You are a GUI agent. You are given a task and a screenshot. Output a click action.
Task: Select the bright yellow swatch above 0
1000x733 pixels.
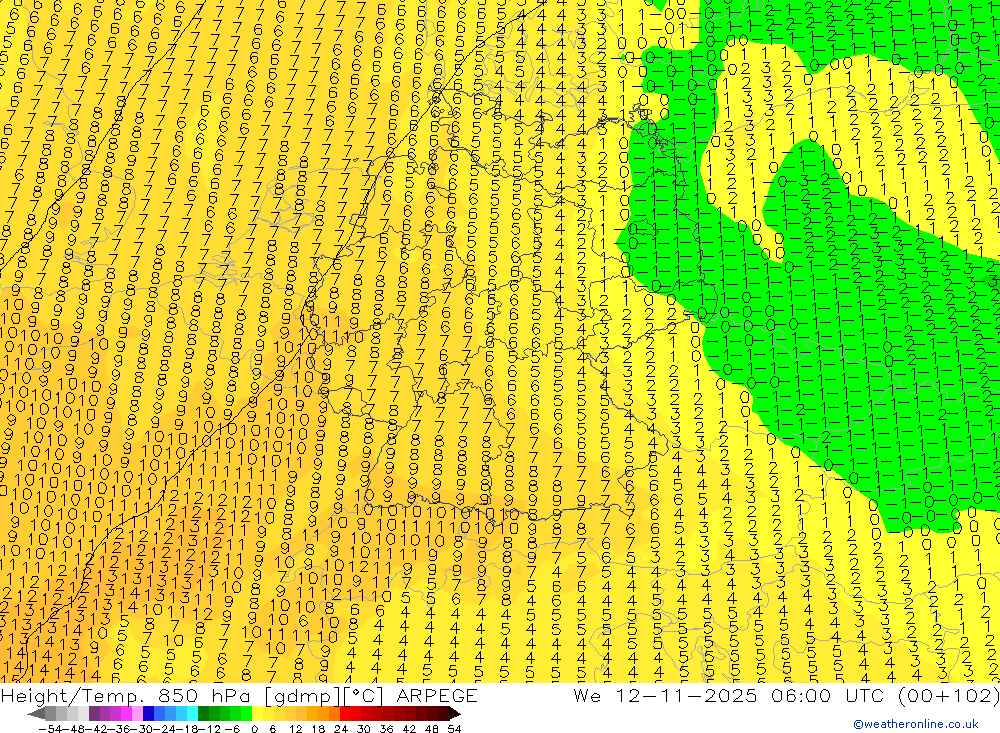258,714
